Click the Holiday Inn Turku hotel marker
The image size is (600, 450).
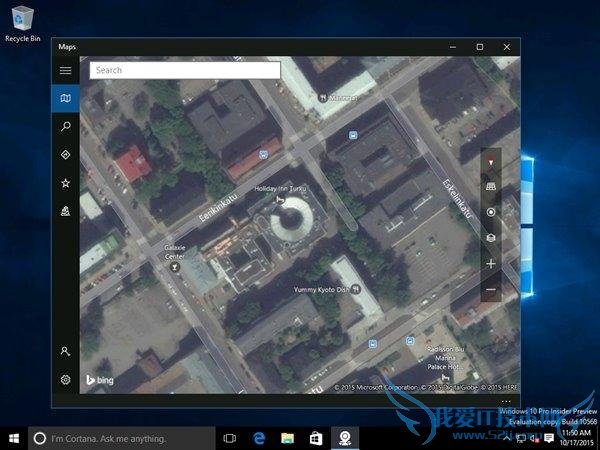pos(280,199)
